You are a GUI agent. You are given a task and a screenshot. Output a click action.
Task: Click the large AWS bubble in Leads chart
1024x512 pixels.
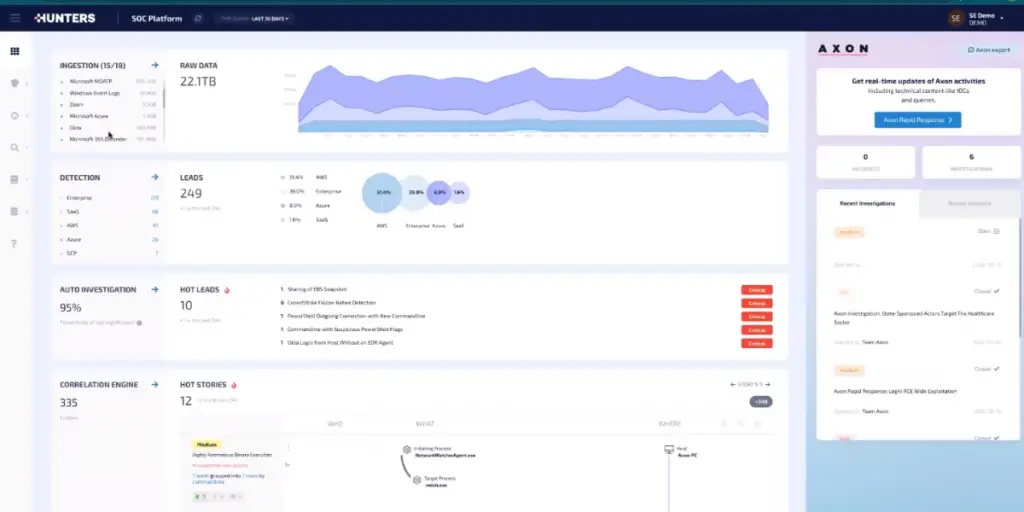tap(382, 193)
